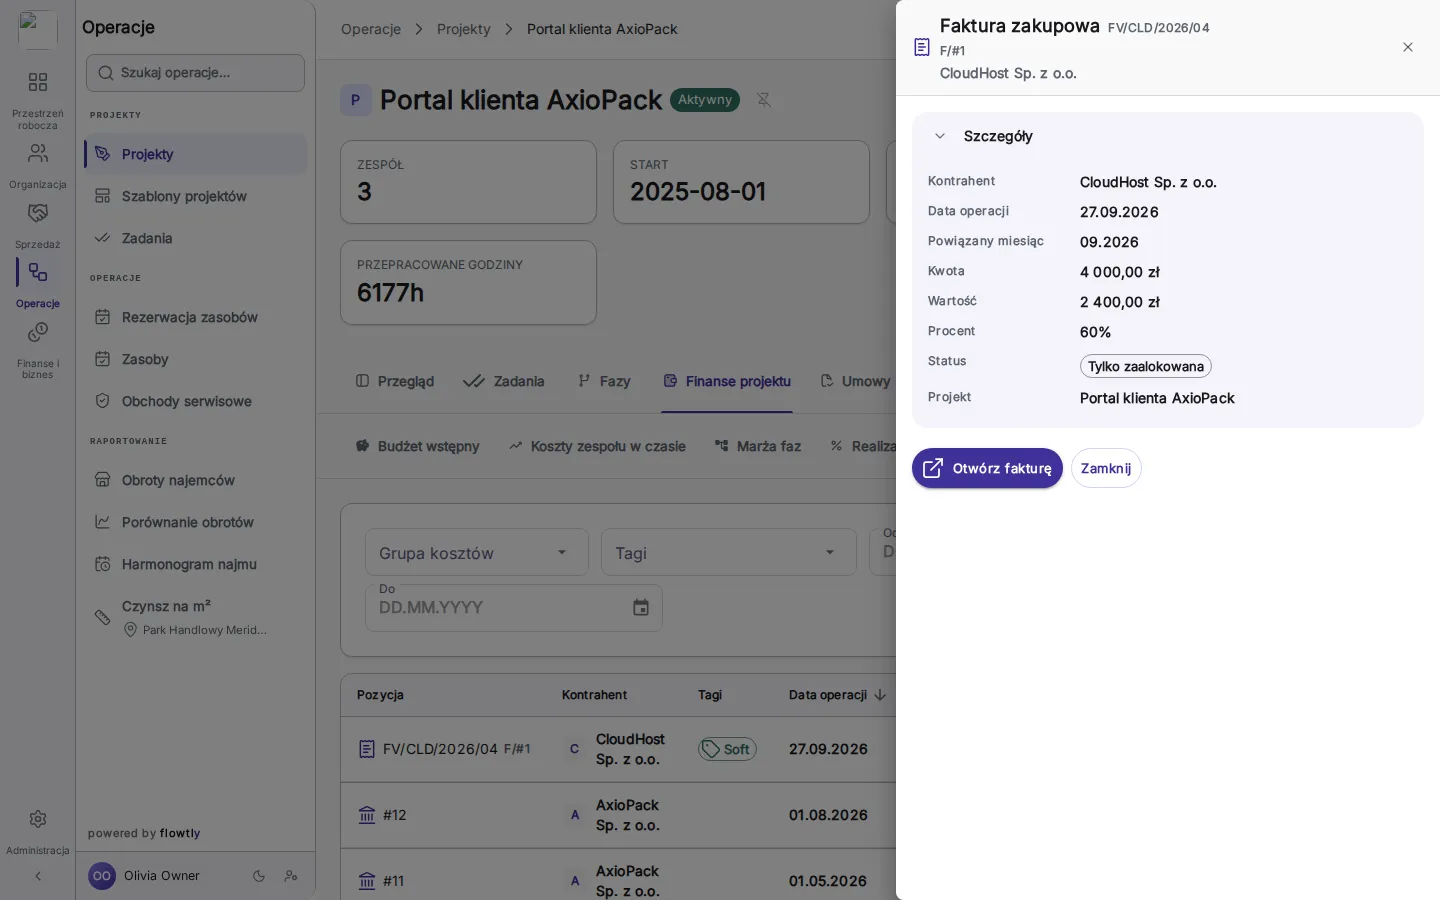The image size is (1440, 900).
Task: Click the Operacje breadcrumb link
Action: click(371, 29)
